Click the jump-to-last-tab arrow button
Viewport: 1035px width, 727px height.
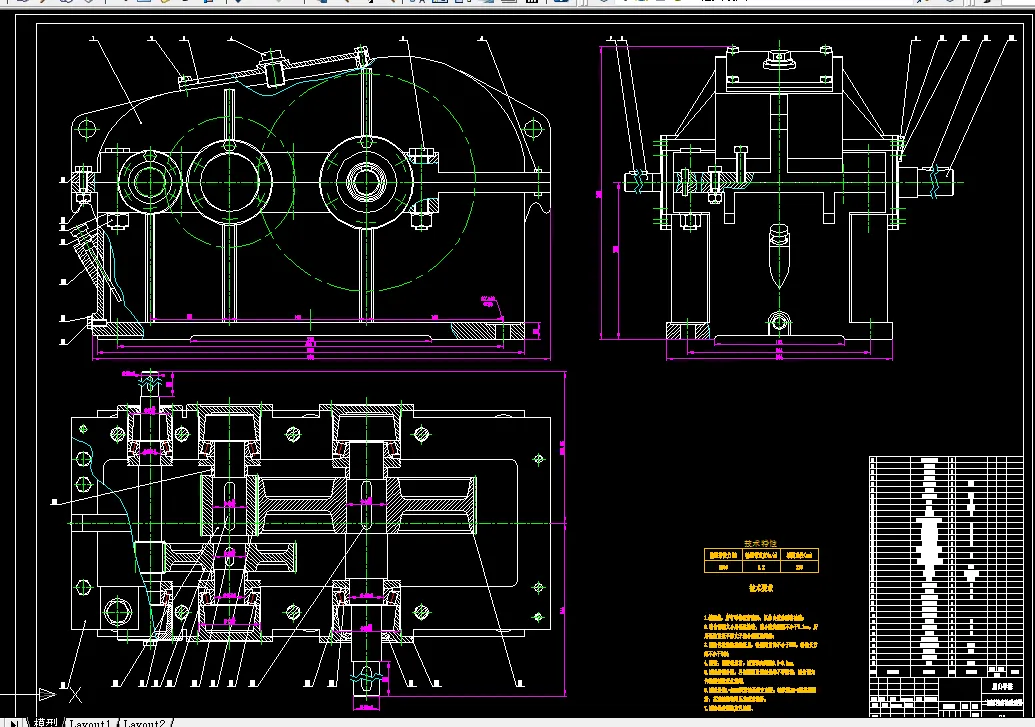13,722
